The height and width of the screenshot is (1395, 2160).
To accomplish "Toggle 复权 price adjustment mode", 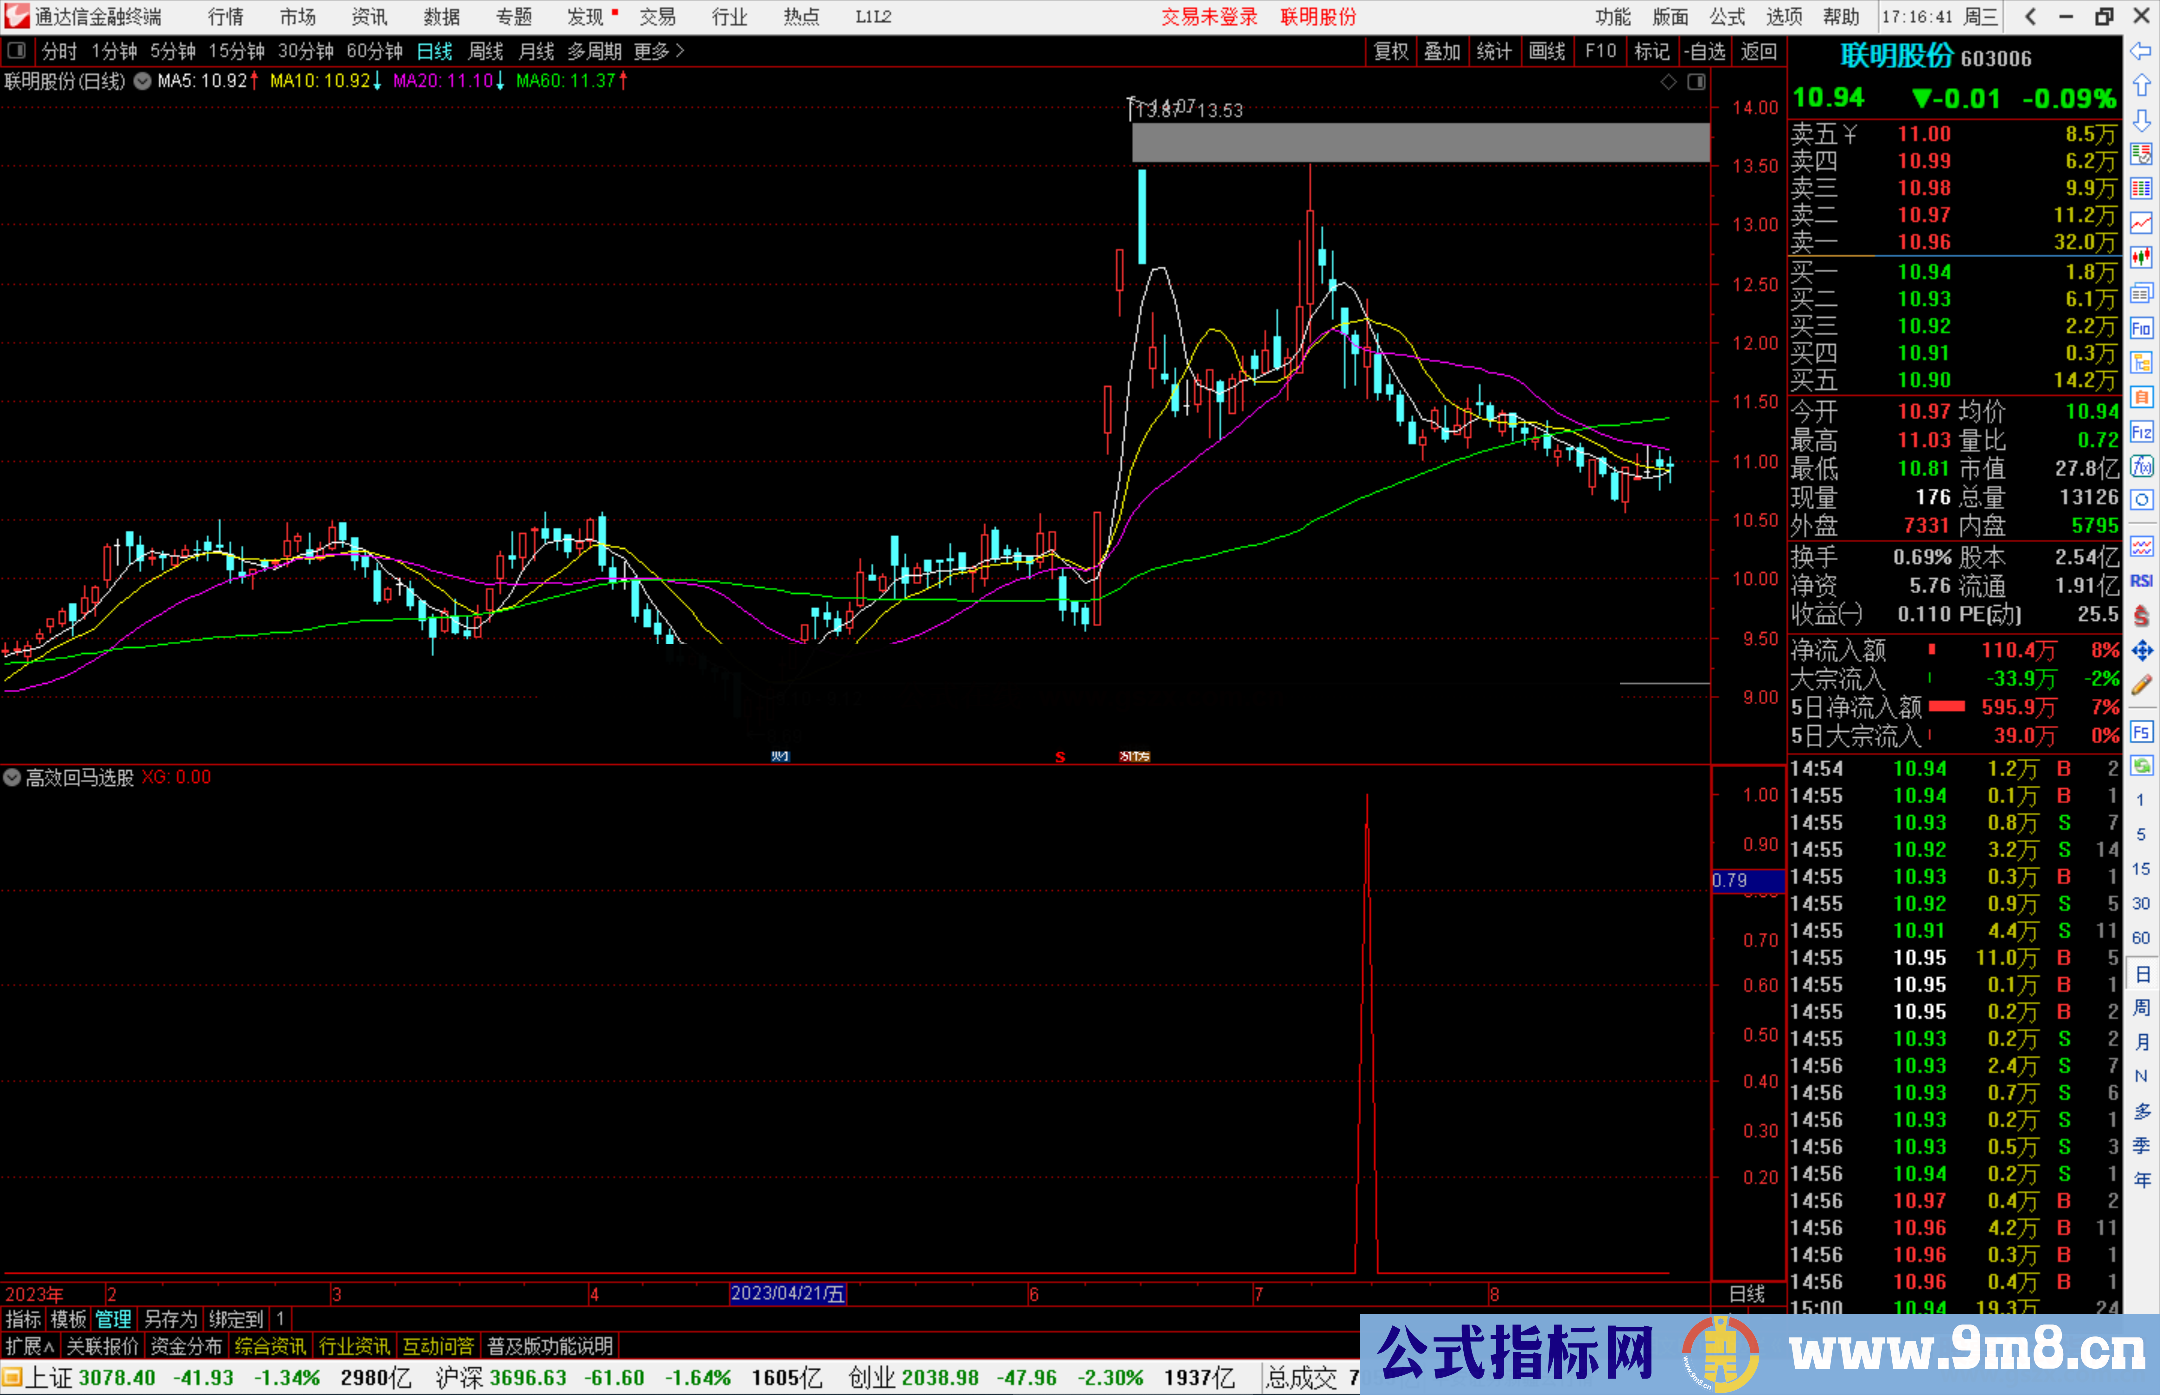I will pyautogui.click(x=1391, y=51).
